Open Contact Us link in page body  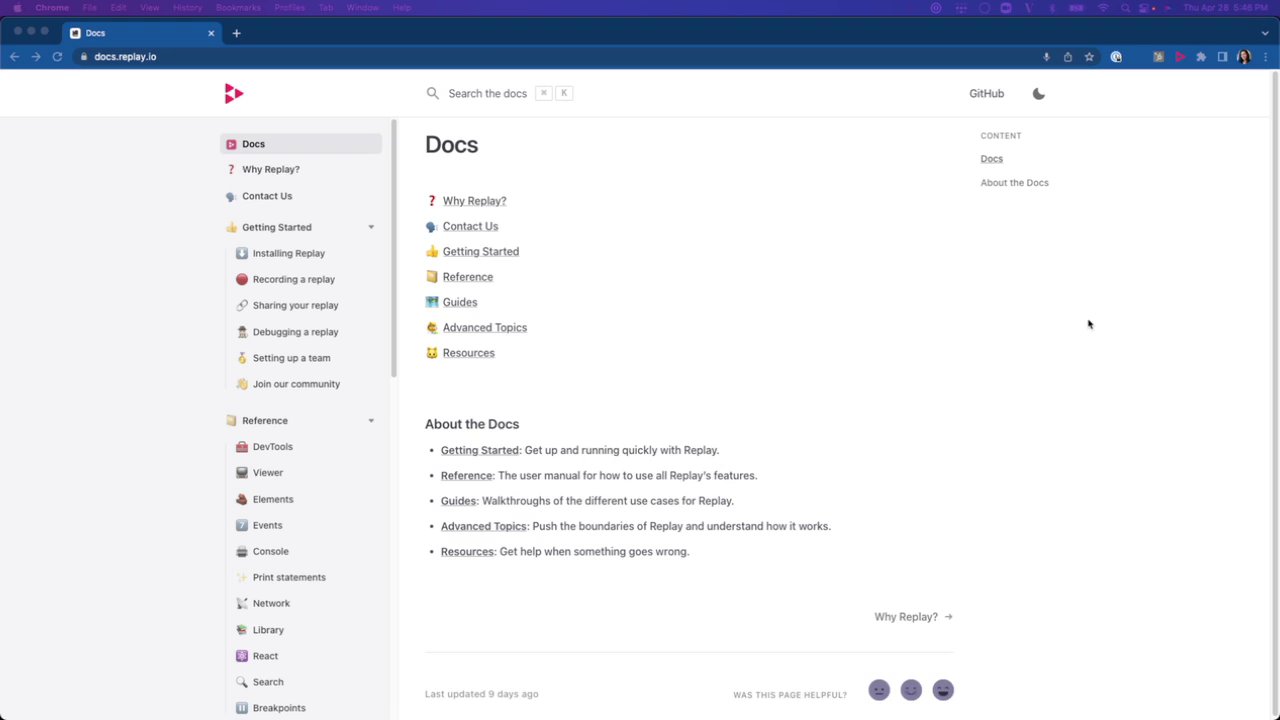click(x=470, y=226)
